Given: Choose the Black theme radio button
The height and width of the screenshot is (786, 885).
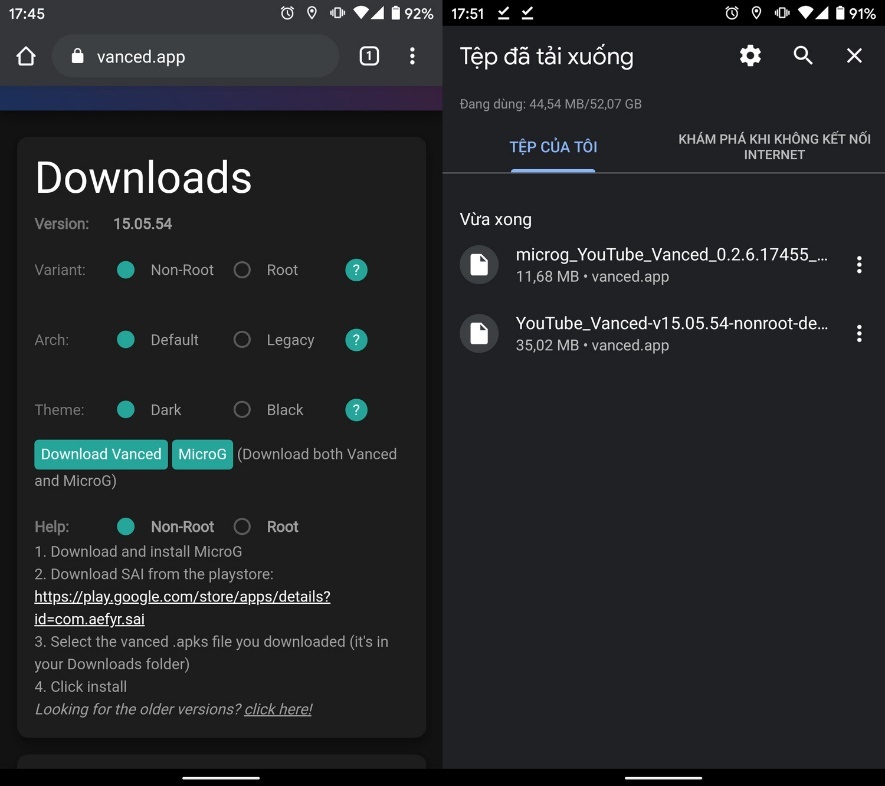Looking at the screenshot, I should [242, 410].
